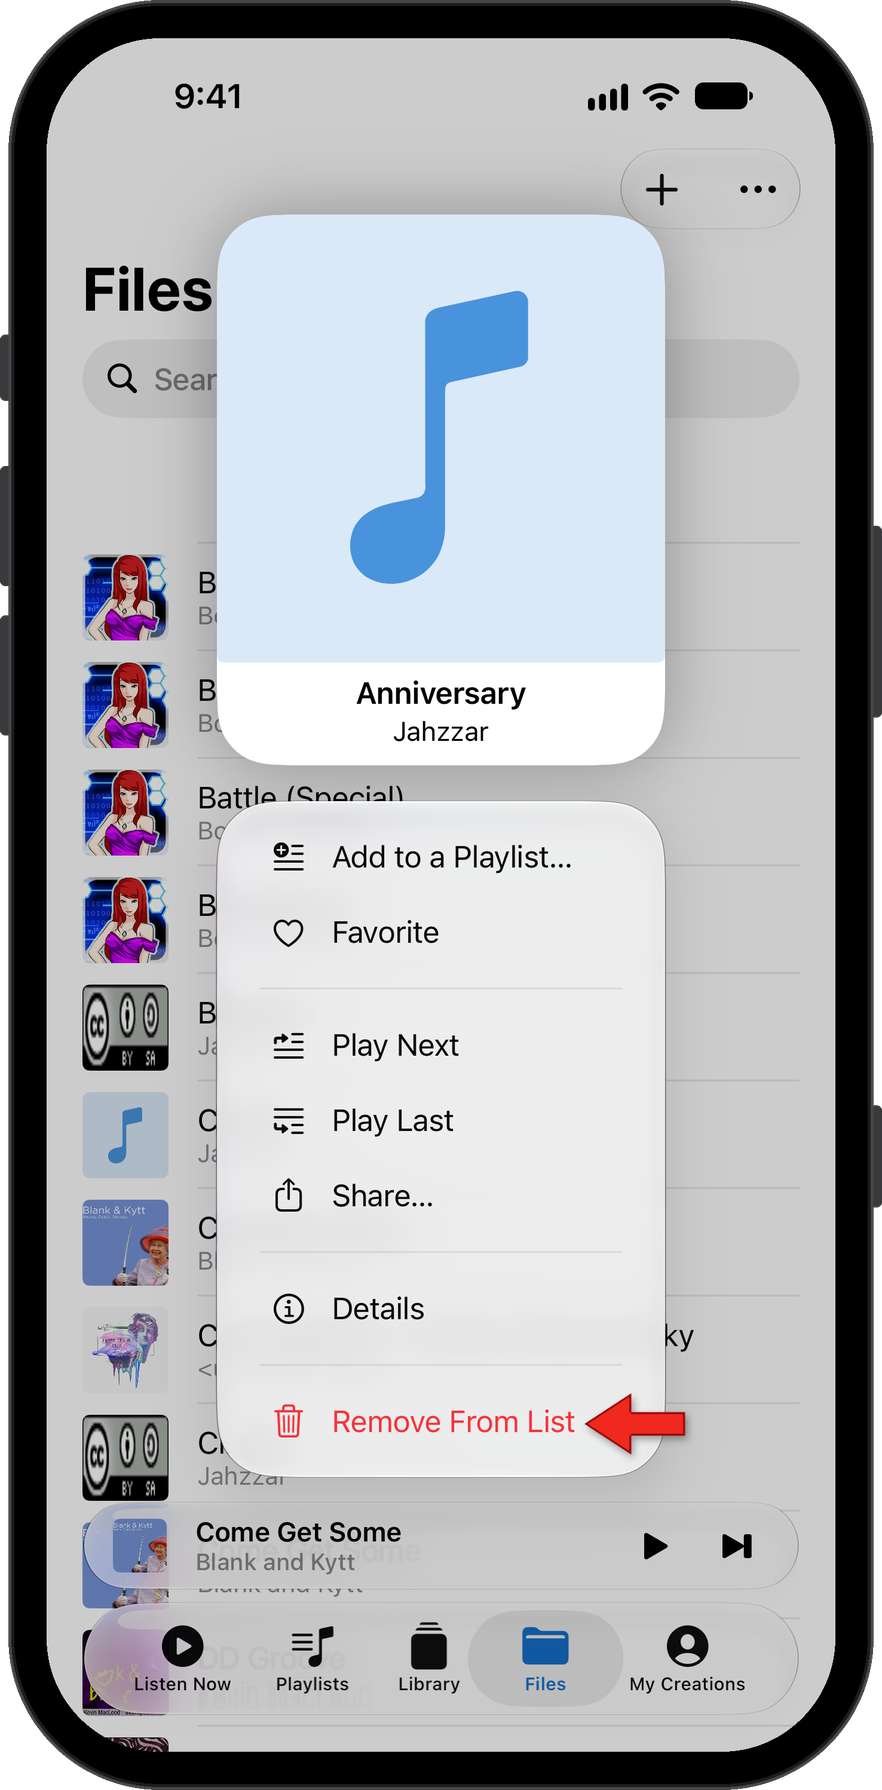Choose Add to a Playlist…
This screenshot has height=1790, width=882.
441,857
